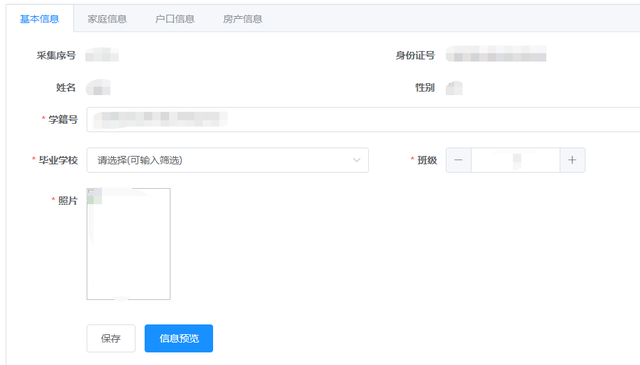Click the blurred 身份证号 value
This screenshot has height=365, width=640.
click(496, 54)
